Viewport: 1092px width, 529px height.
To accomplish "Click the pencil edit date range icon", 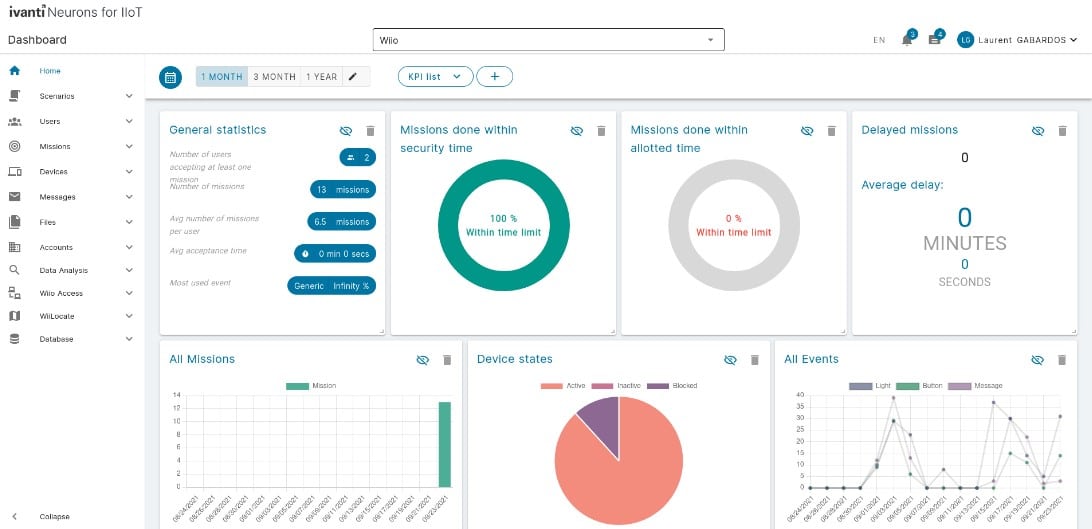I will [x=352, y=77].
